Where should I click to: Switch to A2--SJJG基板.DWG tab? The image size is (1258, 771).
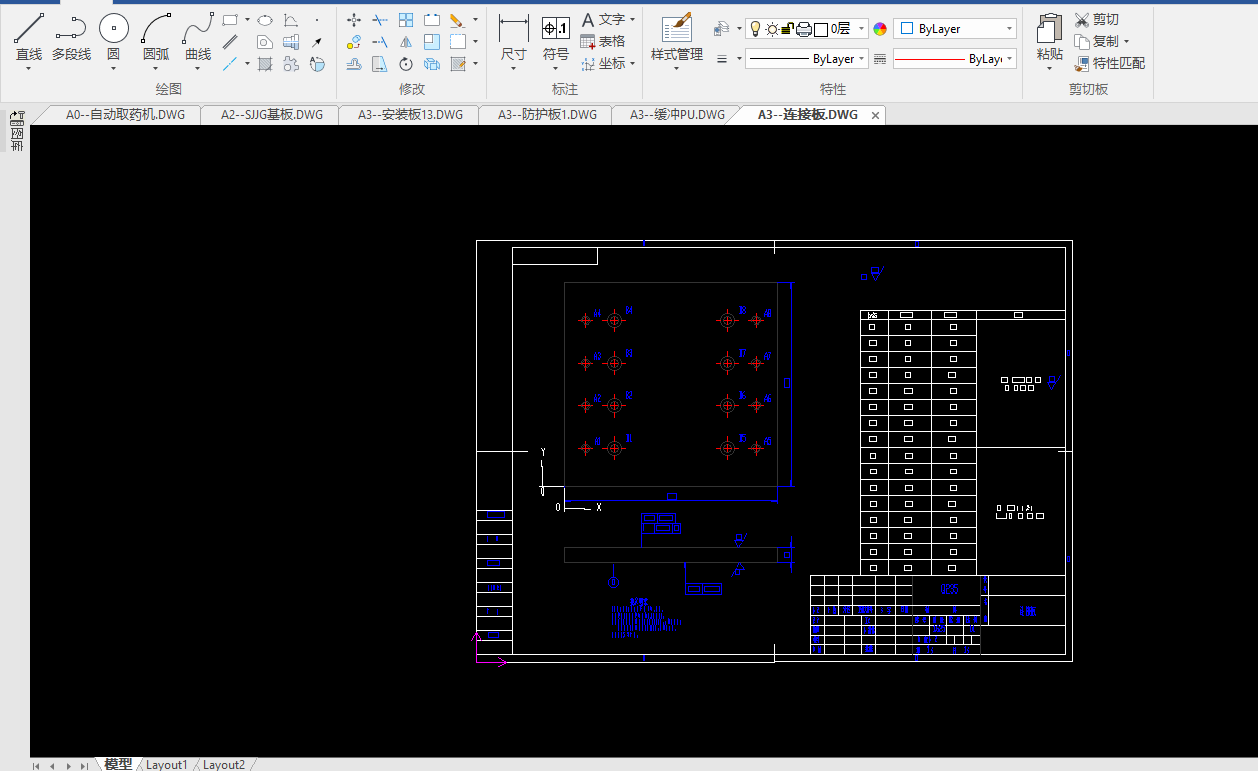click(x=272, y=115)
